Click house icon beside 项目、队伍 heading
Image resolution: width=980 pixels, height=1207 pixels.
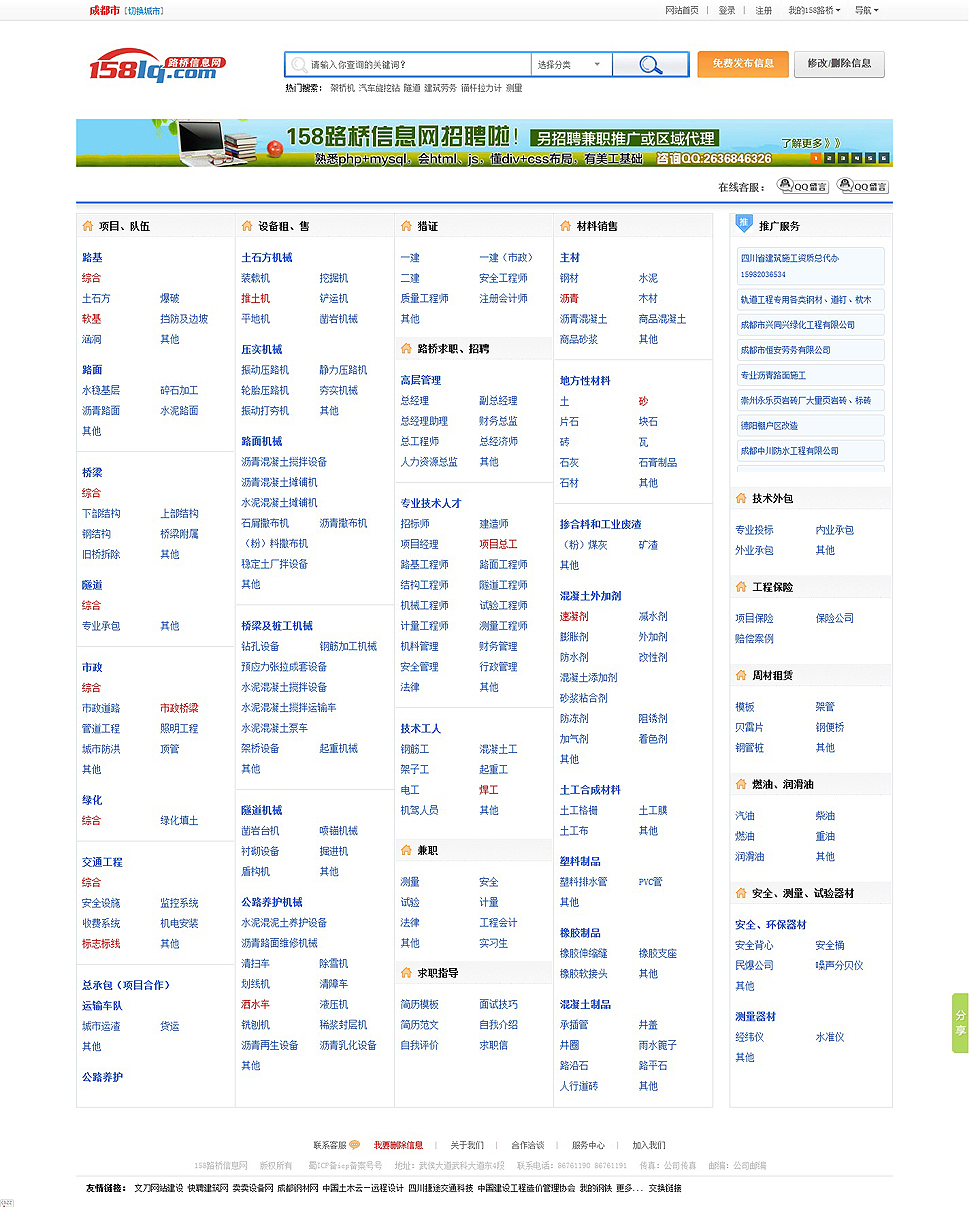[88, 226]
